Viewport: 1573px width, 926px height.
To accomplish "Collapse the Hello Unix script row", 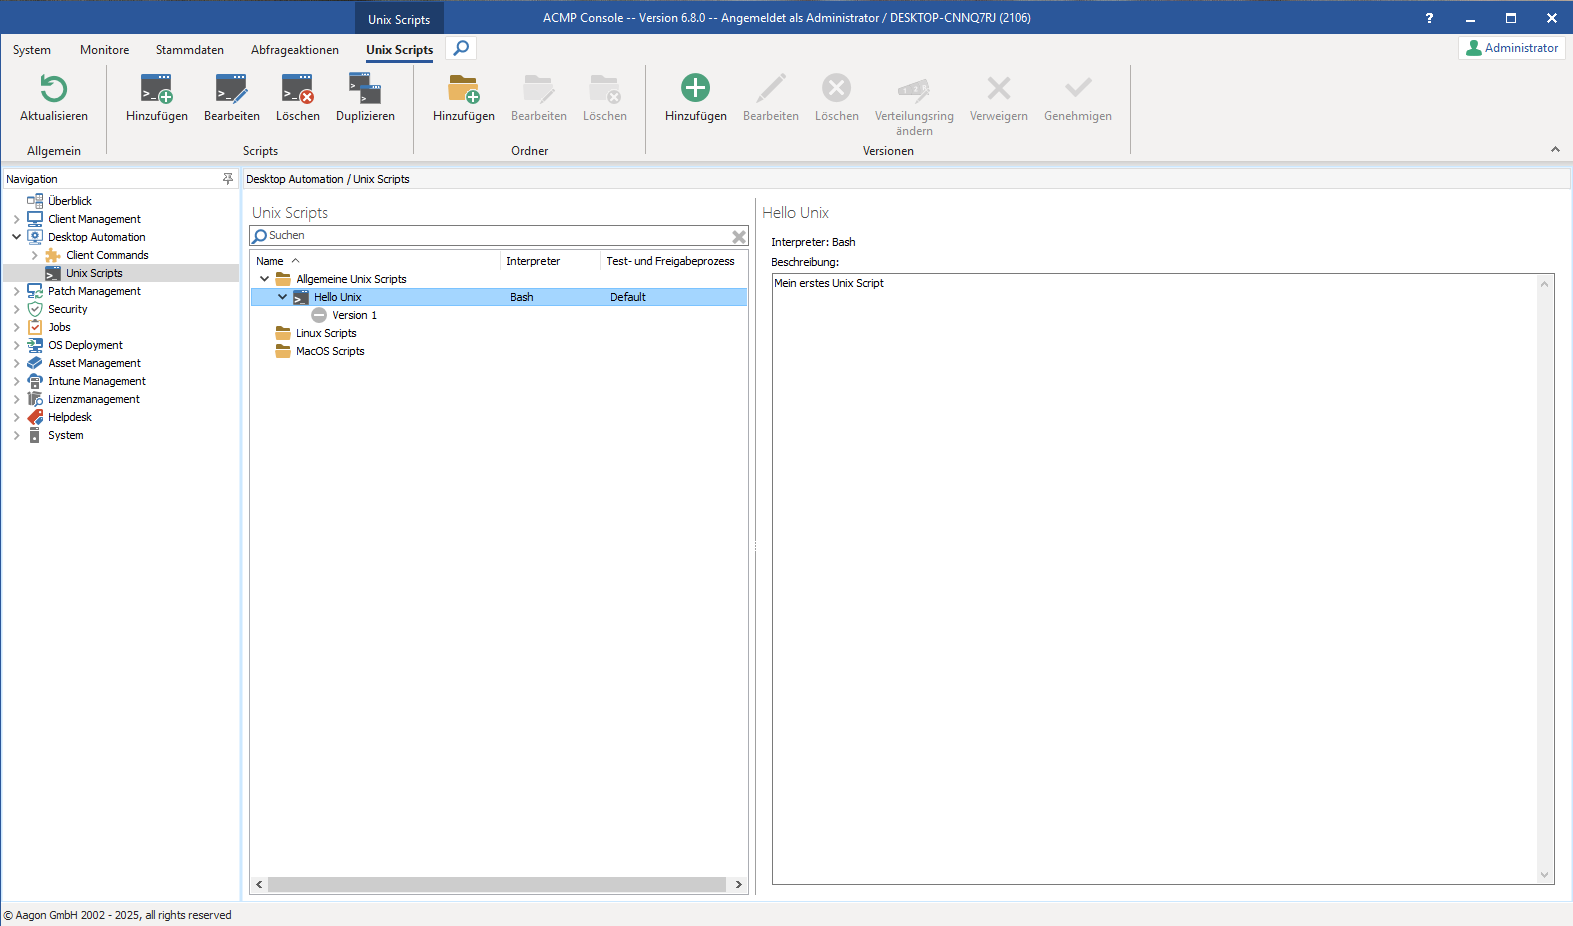I will (282, 297).
